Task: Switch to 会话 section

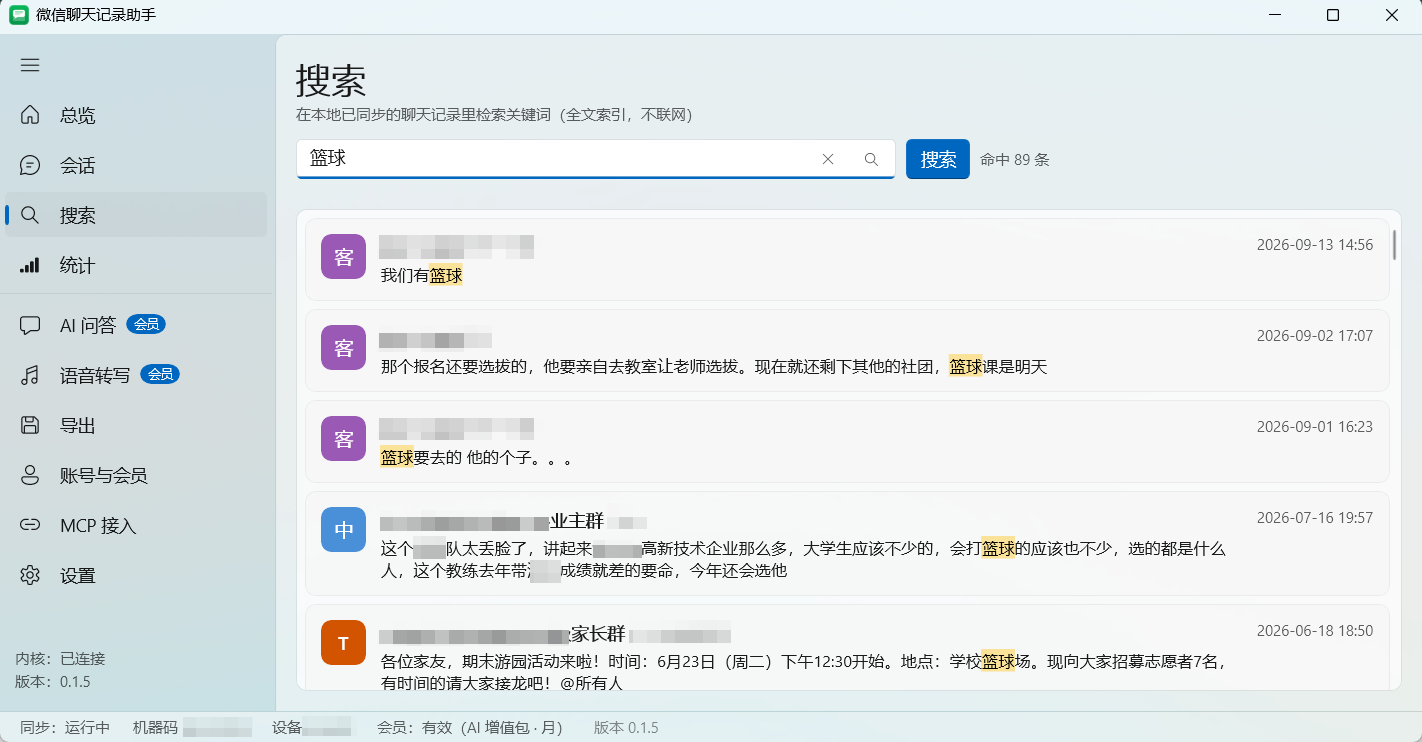Action: [x=136, y=165]
